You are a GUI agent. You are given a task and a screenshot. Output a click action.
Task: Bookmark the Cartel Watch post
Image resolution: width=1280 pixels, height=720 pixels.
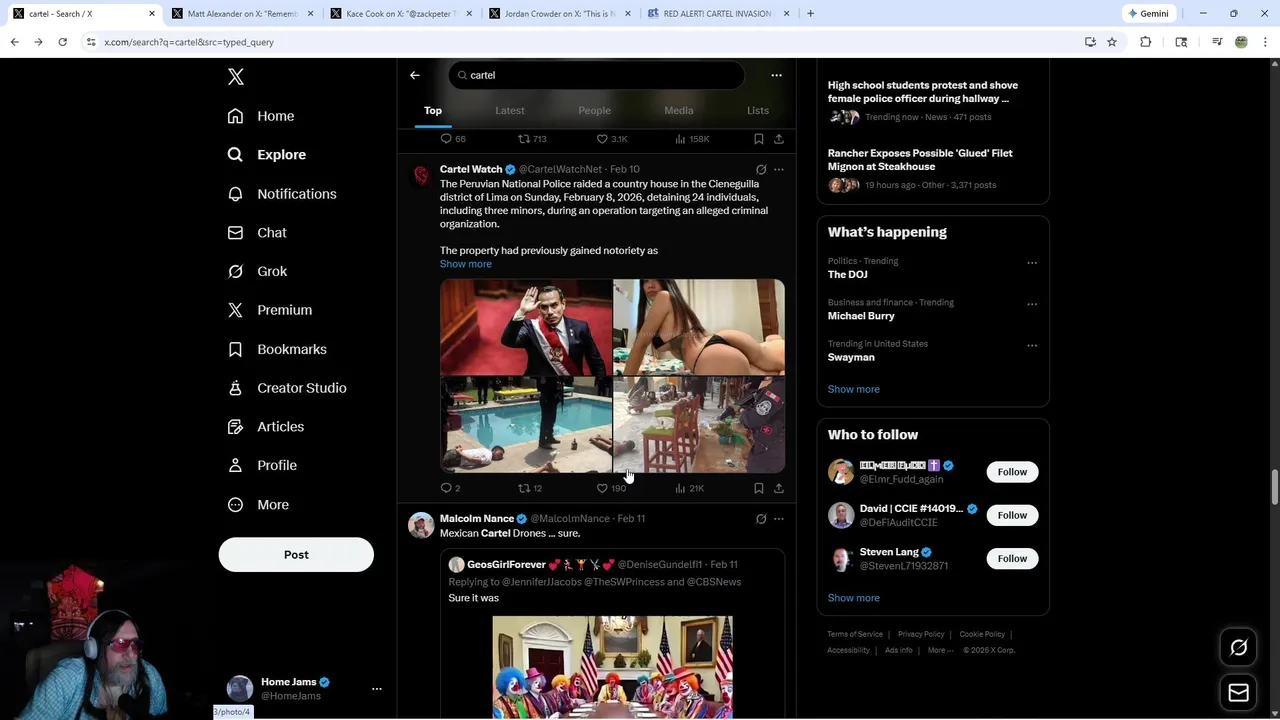point(759,488)
